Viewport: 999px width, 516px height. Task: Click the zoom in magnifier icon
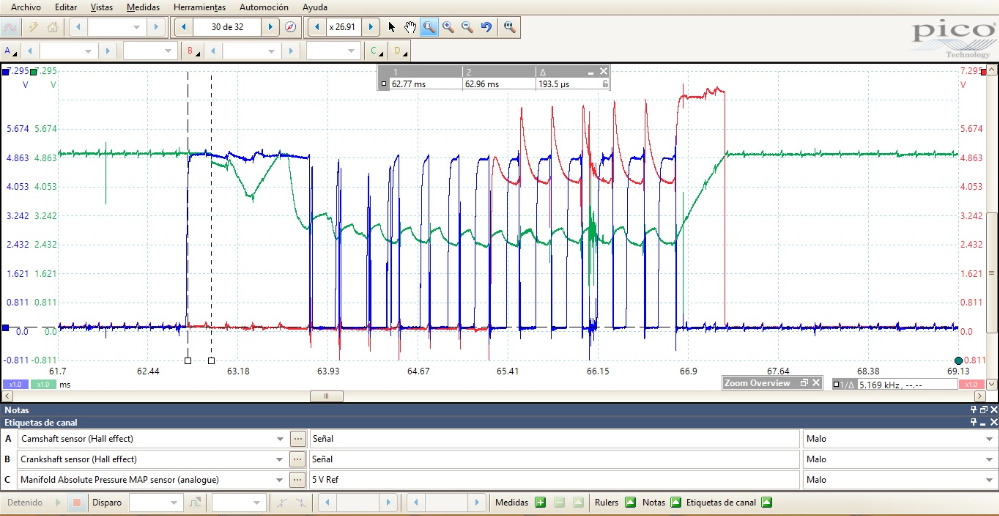point(448,27)
